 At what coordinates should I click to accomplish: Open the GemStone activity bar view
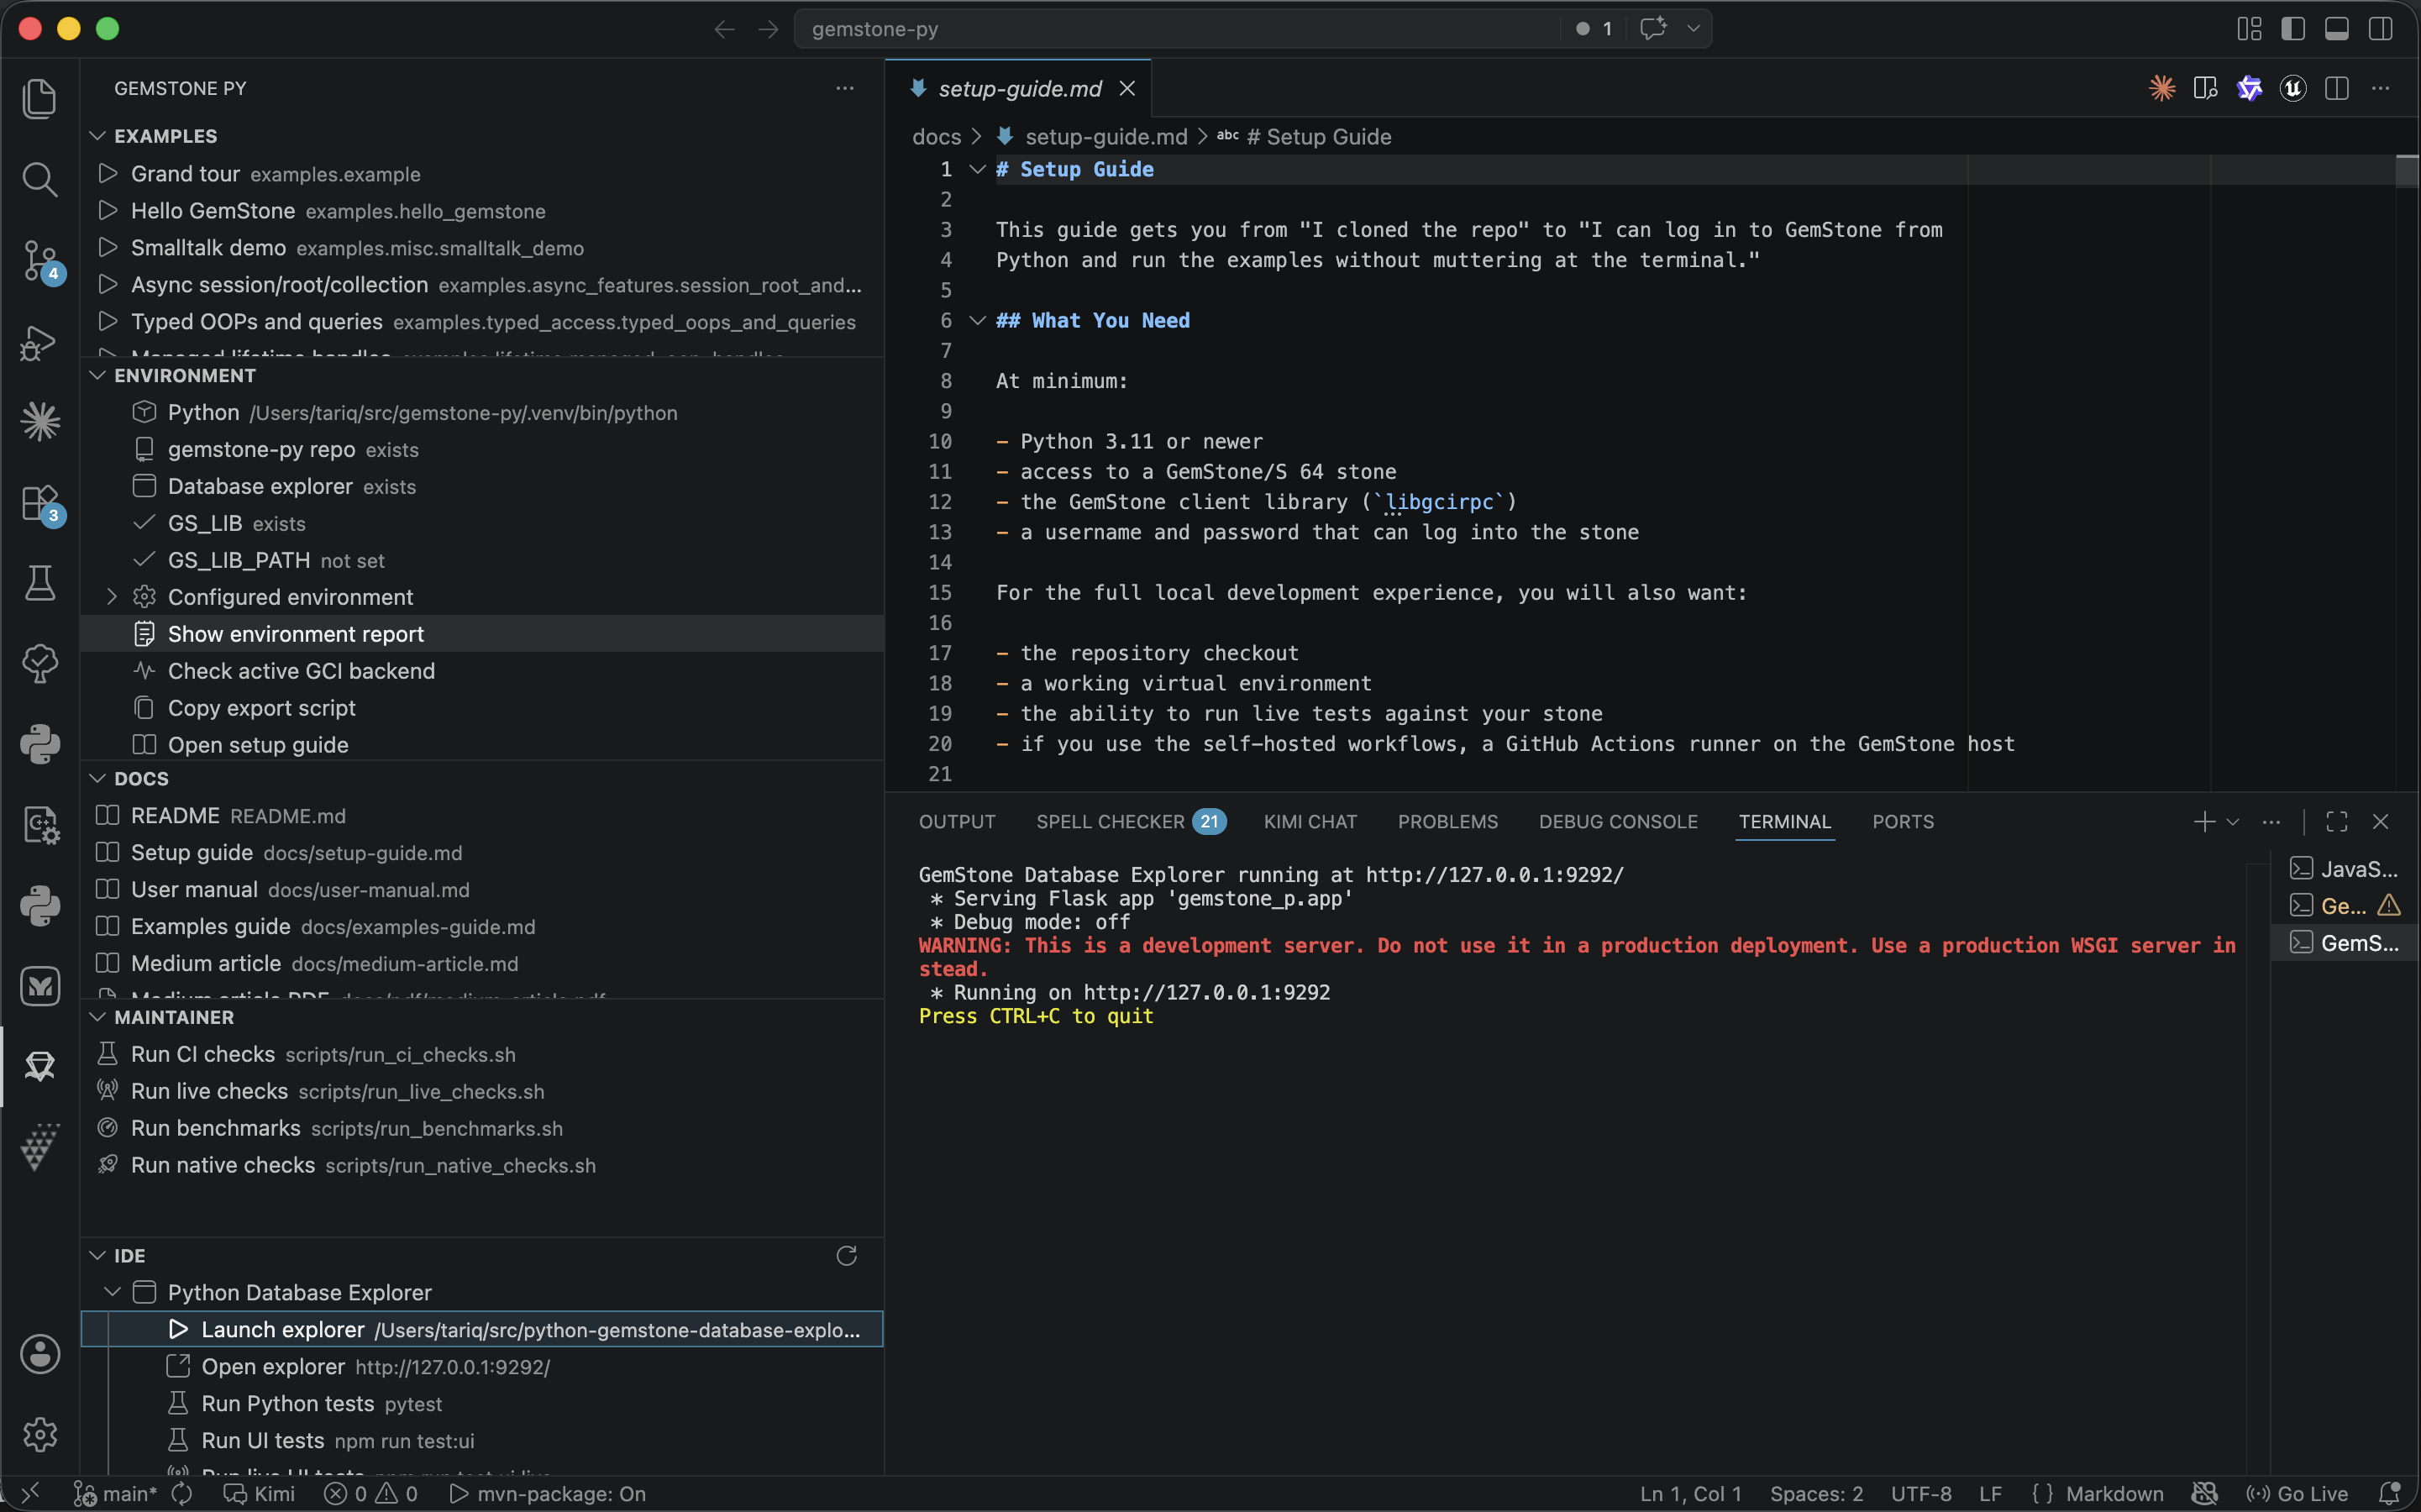tap(40, 1066)
